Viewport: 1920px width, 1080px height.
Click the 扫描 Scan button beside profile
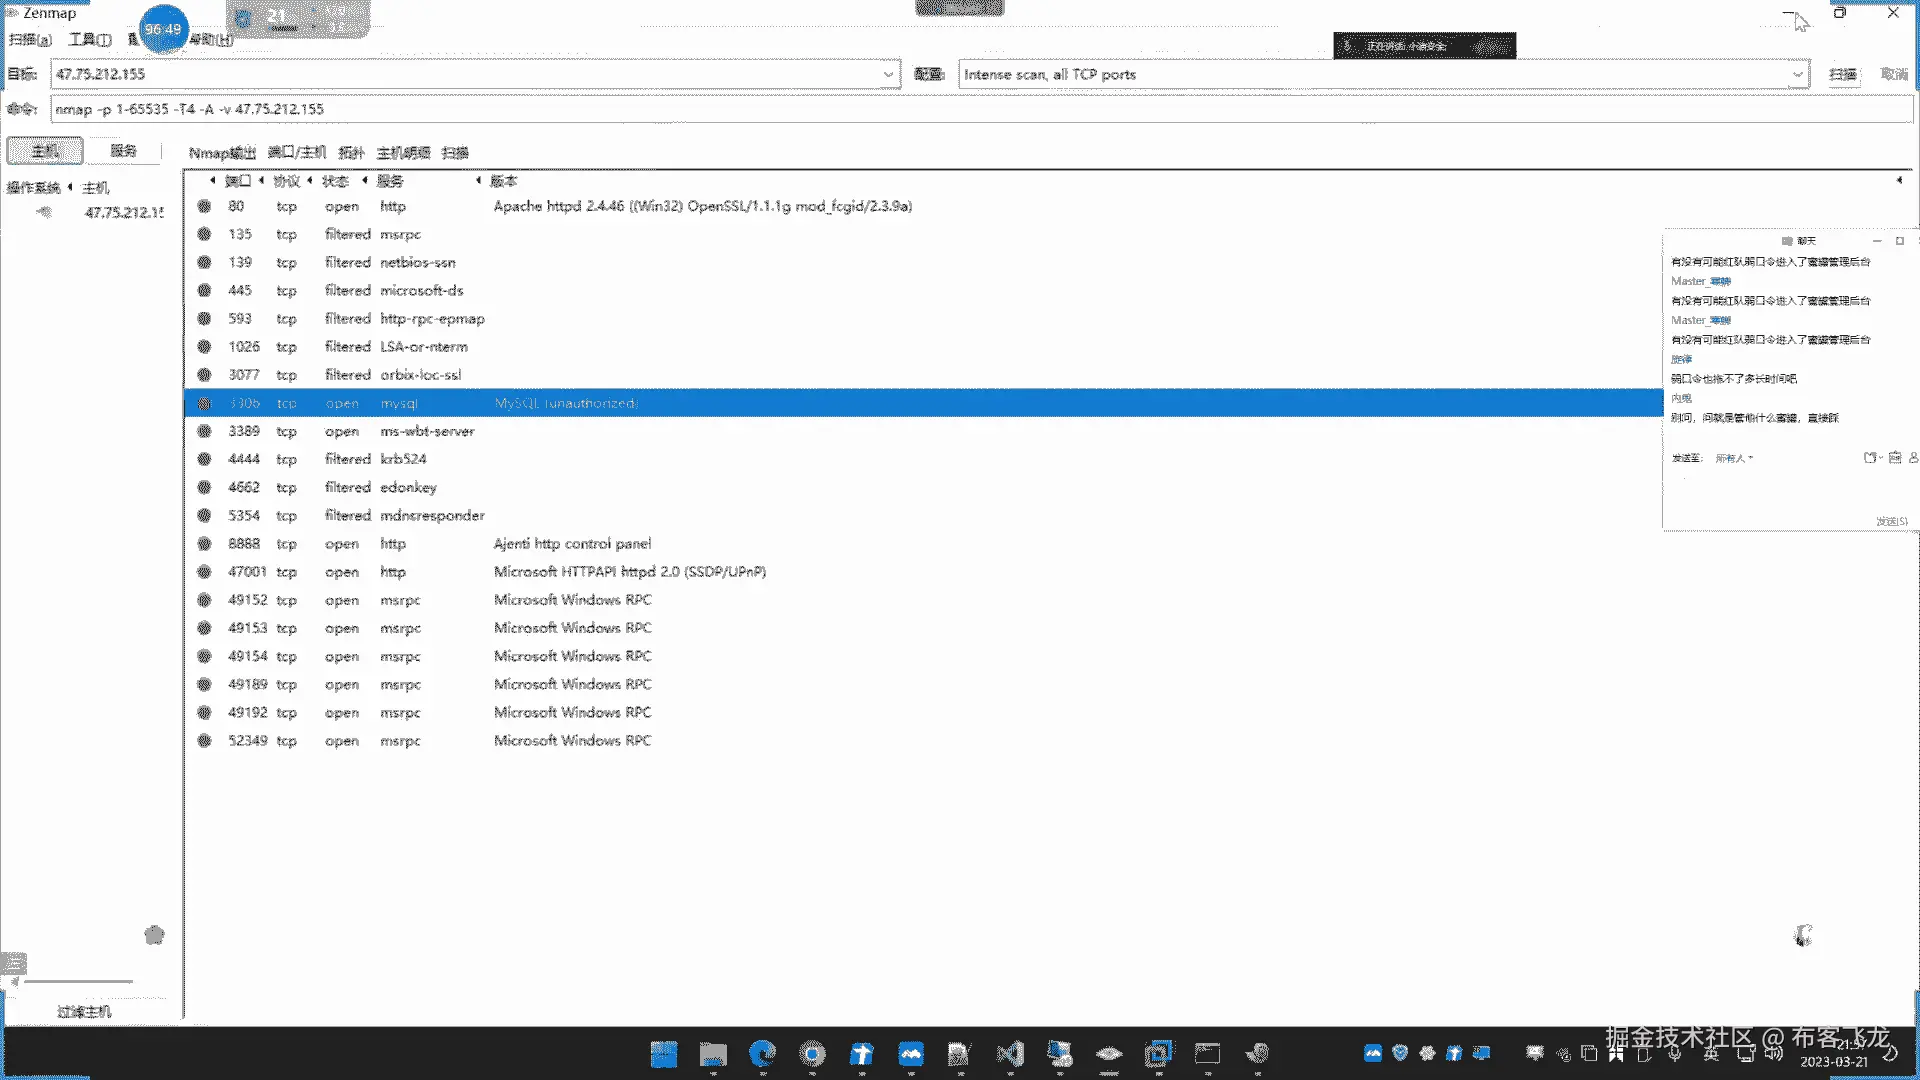[x=1842, y=74]
